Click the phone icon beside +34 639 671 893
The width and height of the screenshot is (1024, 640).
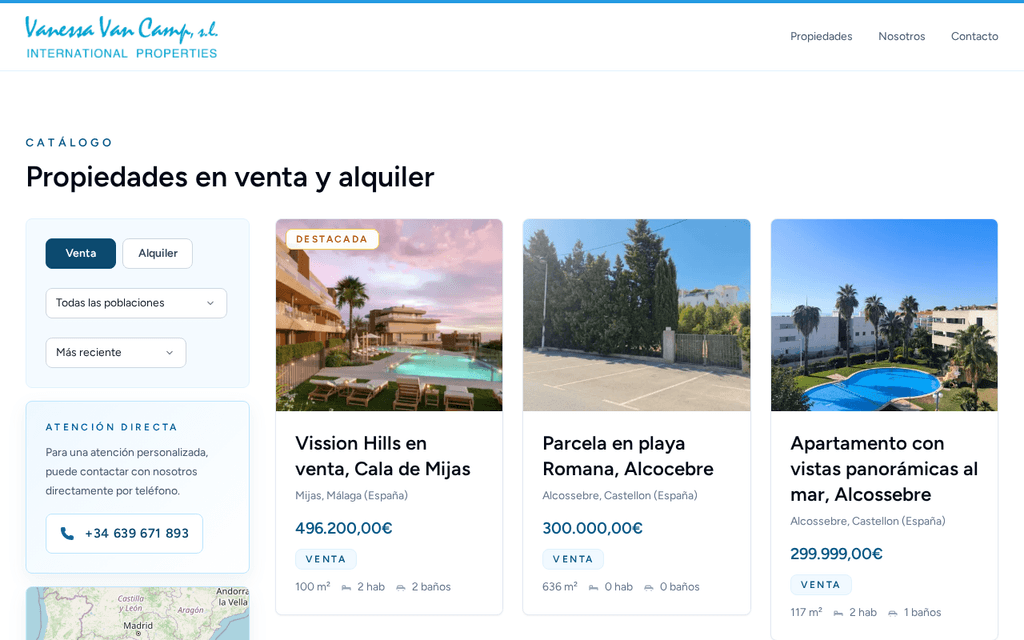(x=67, y=534)
